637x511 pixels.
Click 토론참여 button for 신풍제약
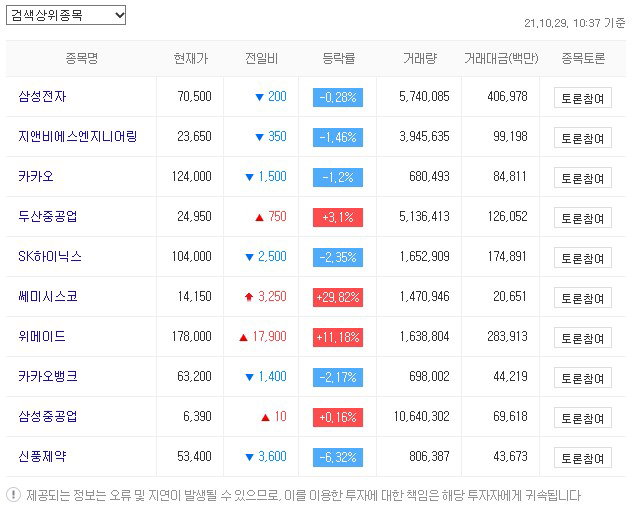(583, 458)
